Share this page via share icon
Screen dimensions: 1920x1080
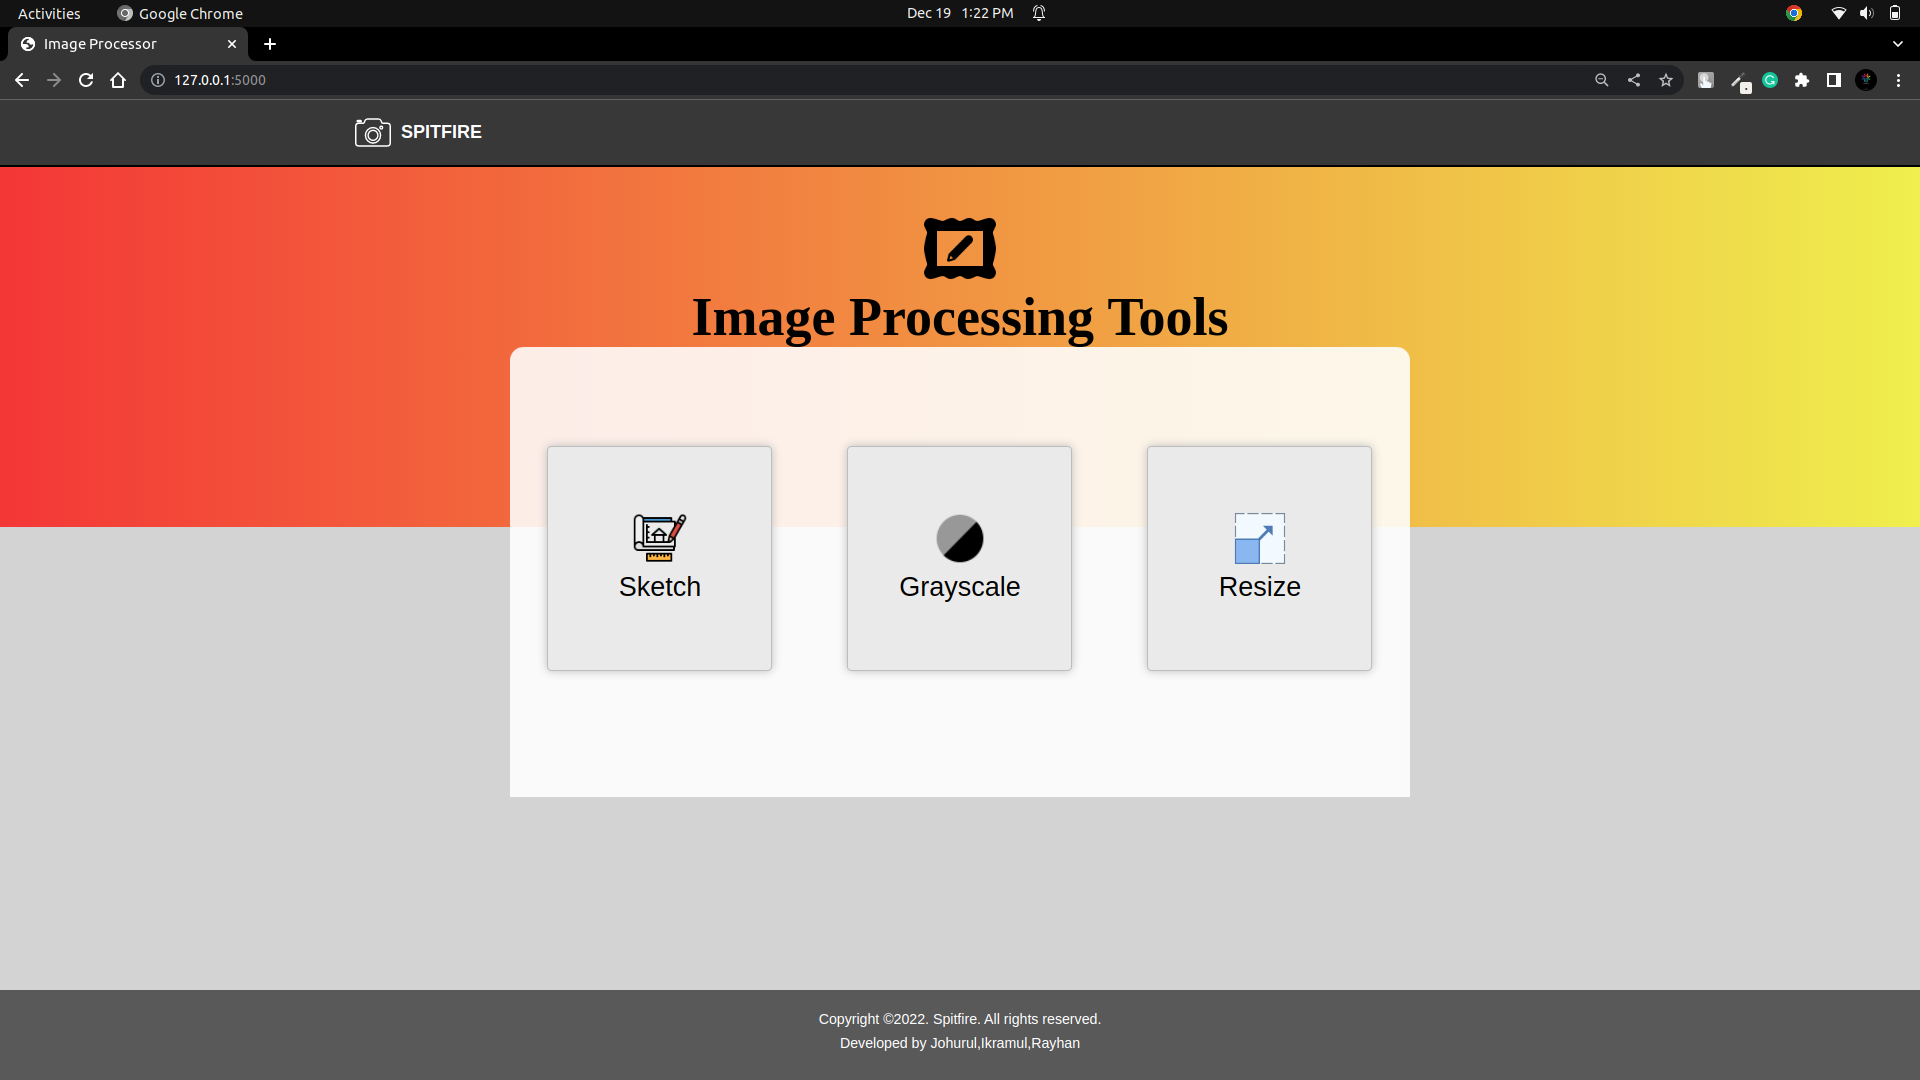[1634, 80]
